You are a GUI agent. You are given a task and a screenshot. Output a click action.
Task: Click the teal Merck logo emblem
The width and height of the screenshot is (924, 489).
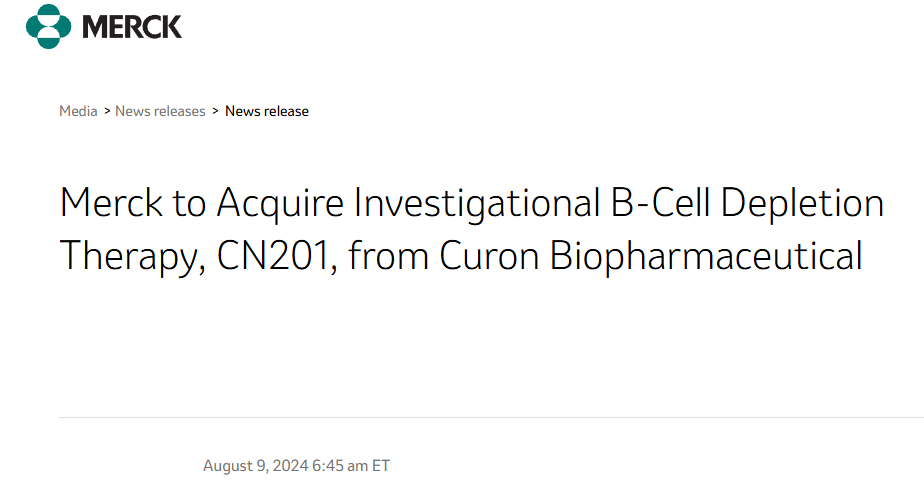(48, 27)
